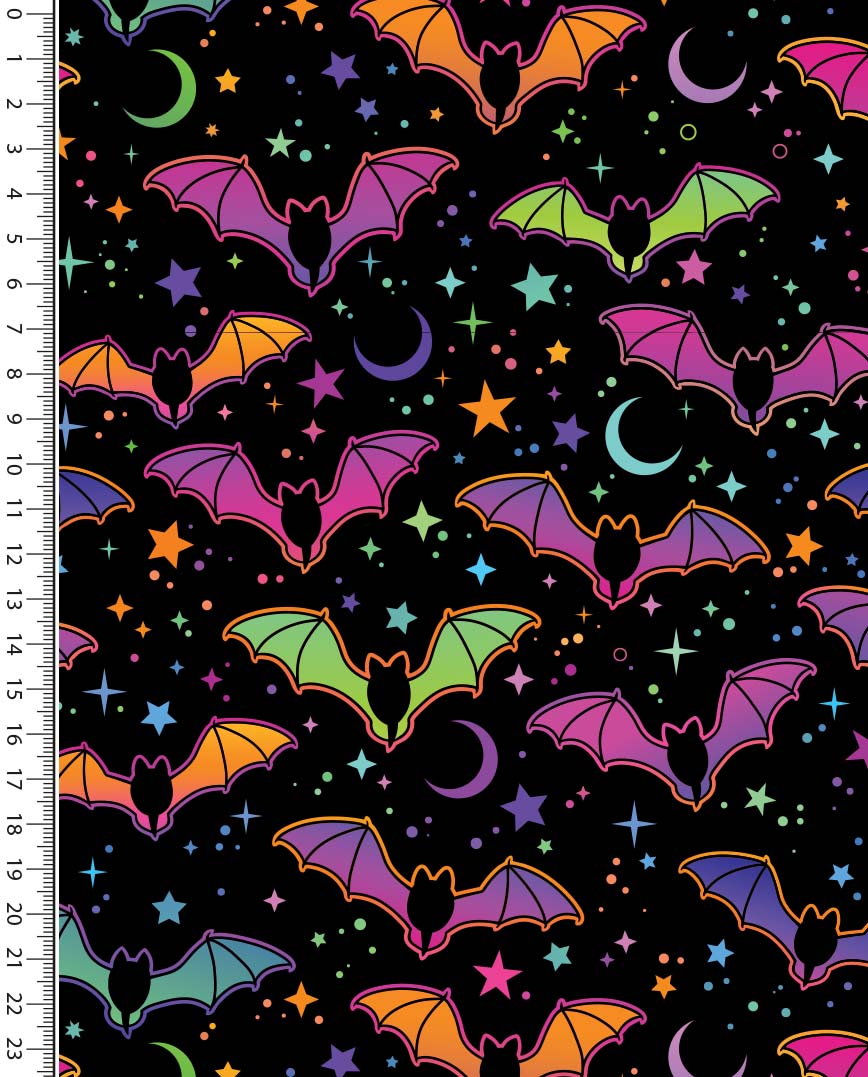
Task: Click the lime green bat at upper right
Action: 632,220
